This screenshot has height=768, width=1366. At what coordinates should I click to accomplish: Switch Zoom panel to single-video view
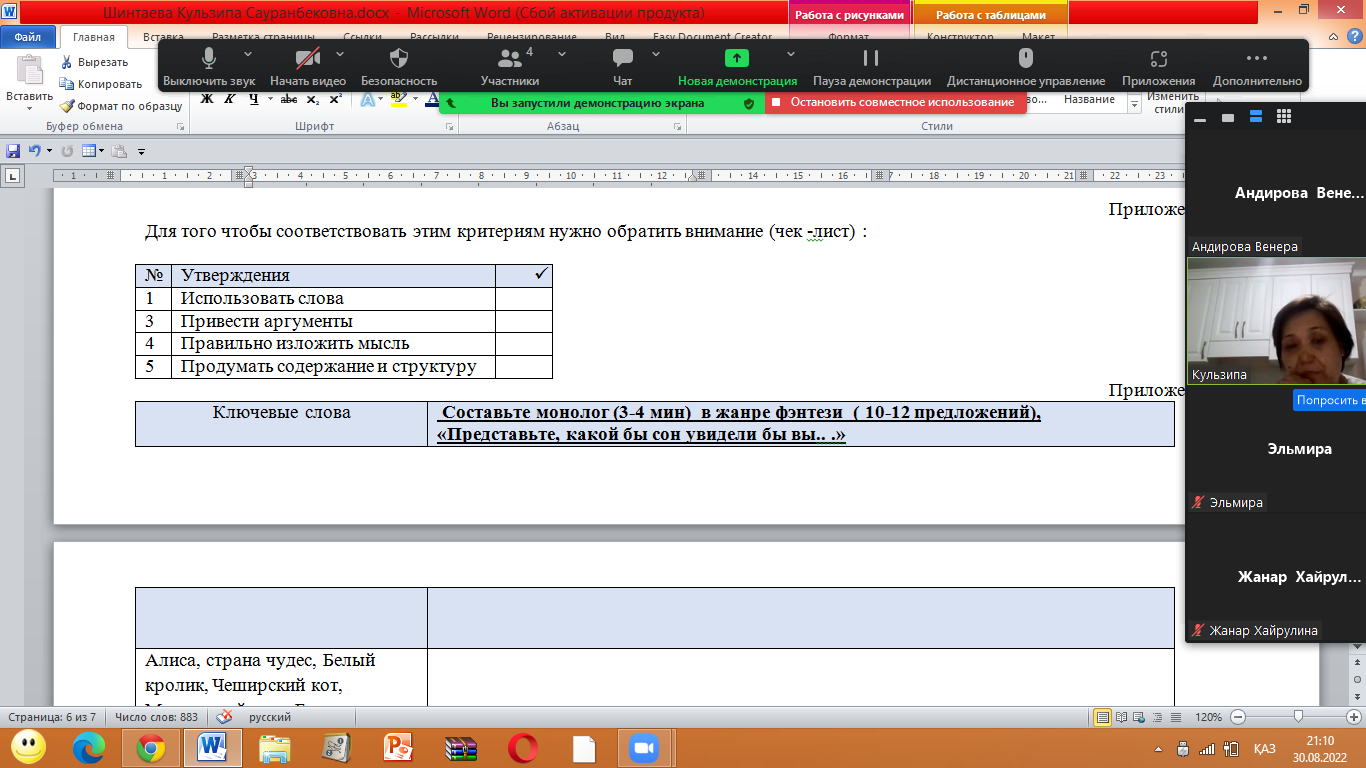(1228, 118)
